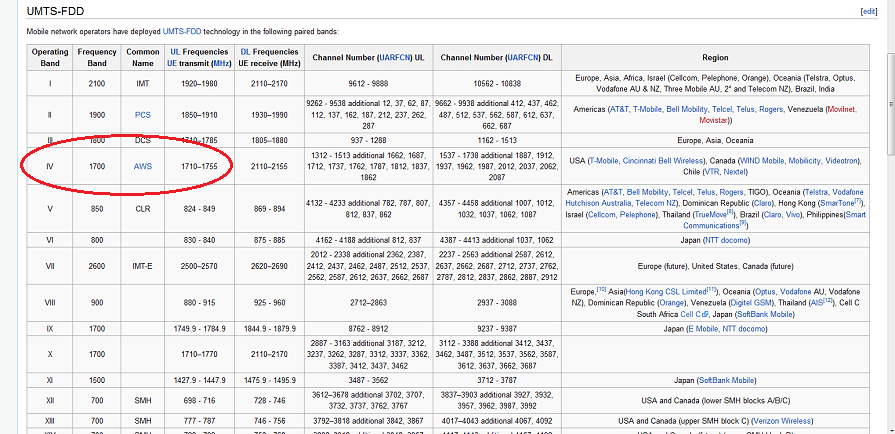895x434 pixels.
Task: Click the Region column header
Action: pyautogui.click(x=715, y=58)
